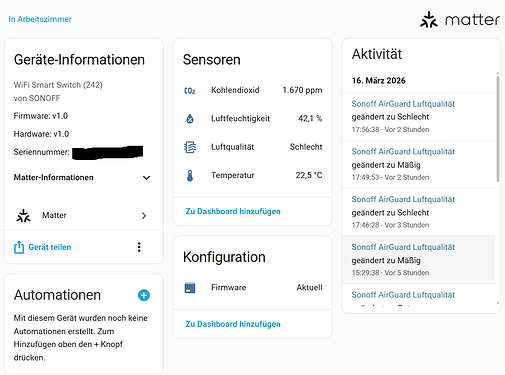Click the Matter star icon in integration row

click(x=23, y=216)
